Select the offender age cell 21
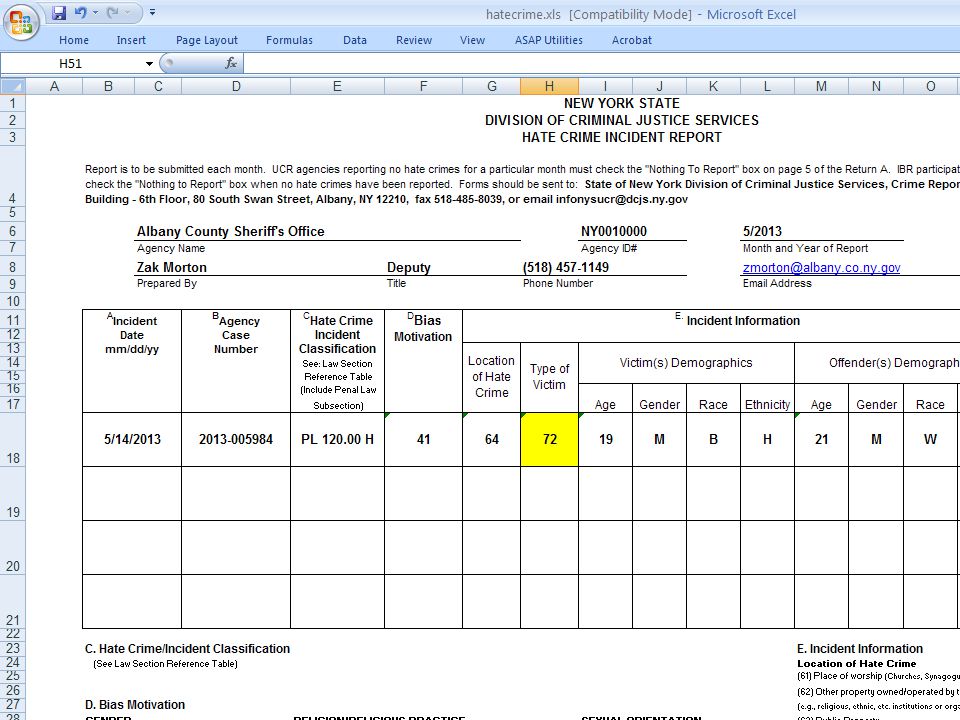Image resolution: width=960 pixels, height=720 pixels. pos(821,440)
